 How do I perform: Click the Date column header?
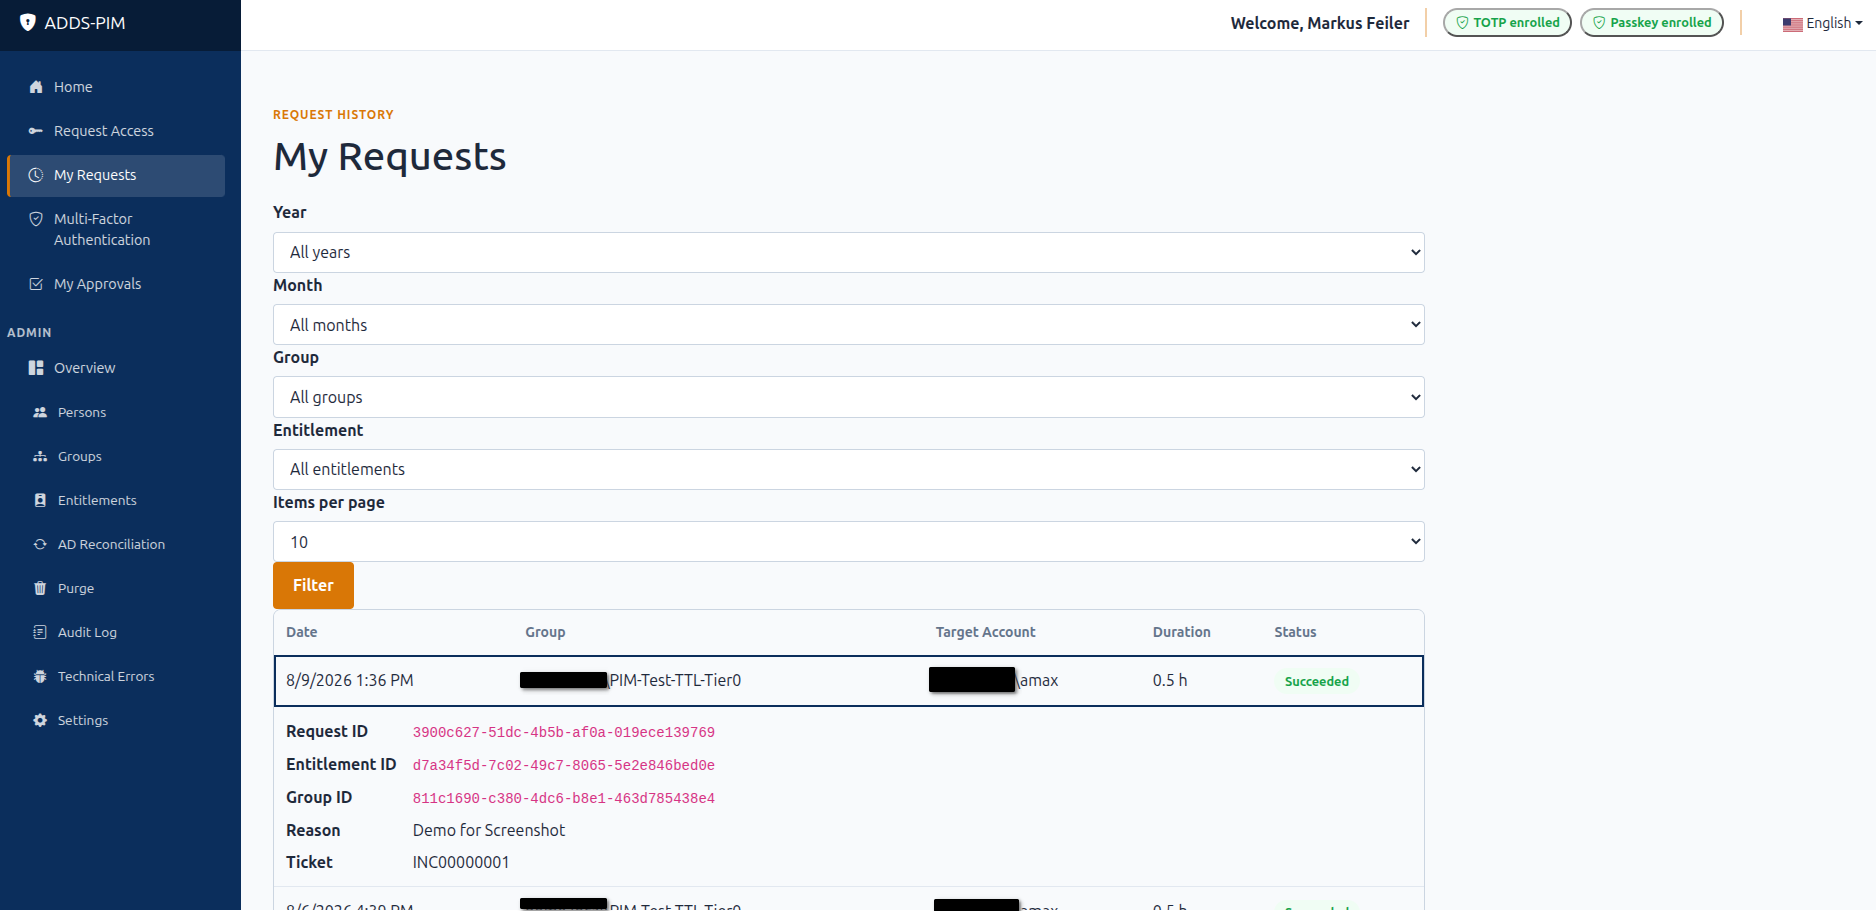tap(301, 632)
